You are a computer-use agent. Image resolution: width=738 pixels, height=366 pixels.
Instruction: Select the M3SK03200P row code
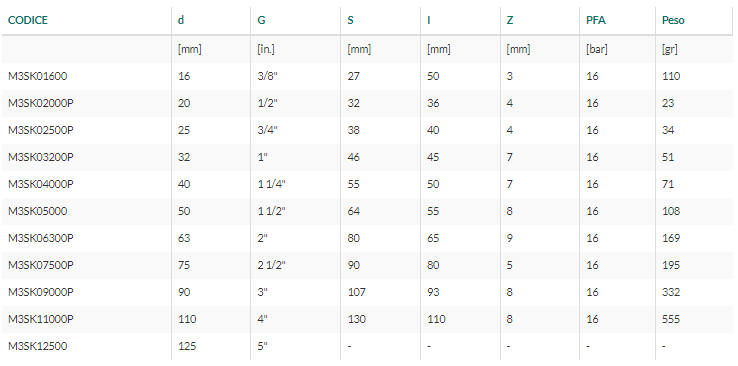(40, 157)
